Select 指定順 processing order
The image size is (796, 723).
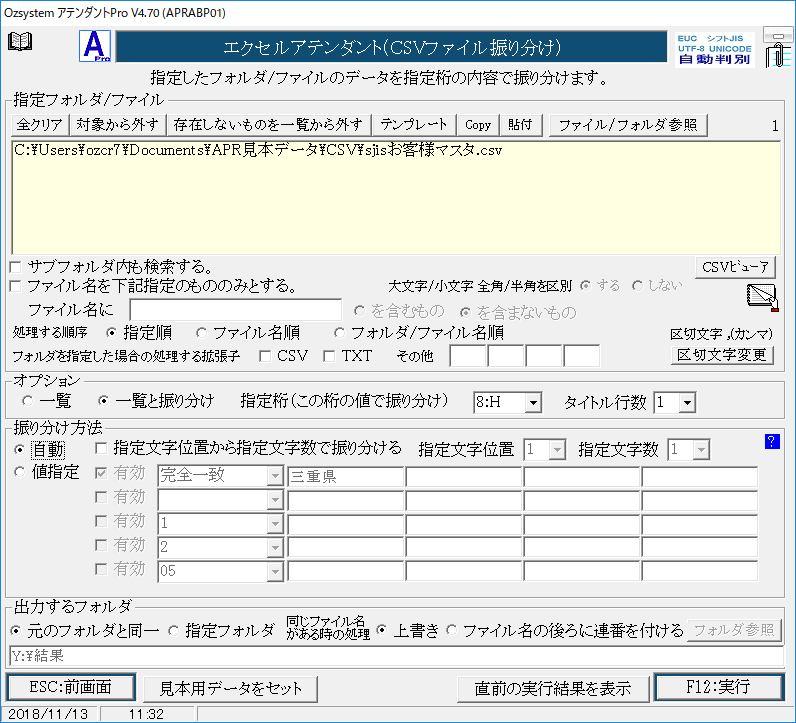click(111, 333)
